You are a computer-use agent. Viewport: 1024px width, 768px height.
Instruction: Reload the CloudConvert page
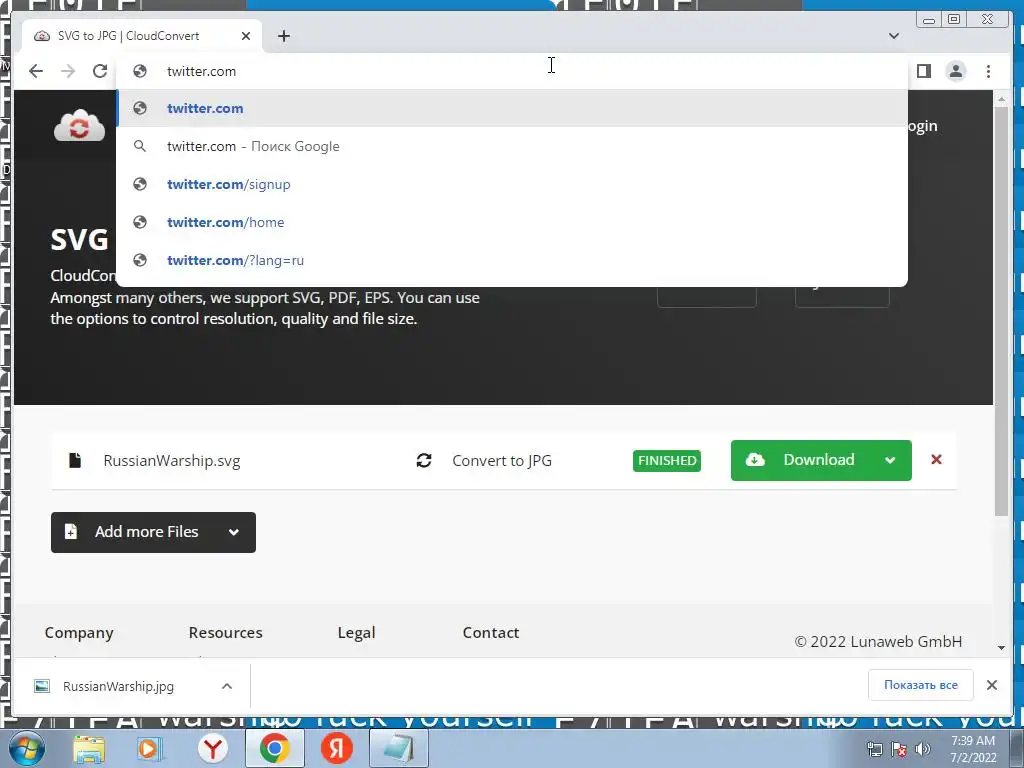(x=100, y=71)
